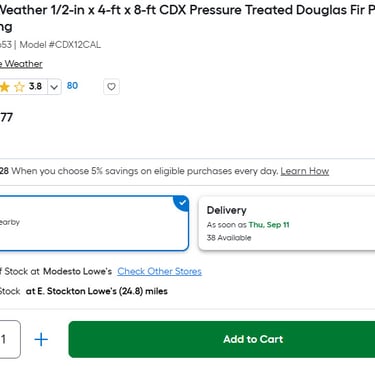This screenshot has height=366, width=375.
Task: Click the Add to Cart button
Action: point(222,339)
